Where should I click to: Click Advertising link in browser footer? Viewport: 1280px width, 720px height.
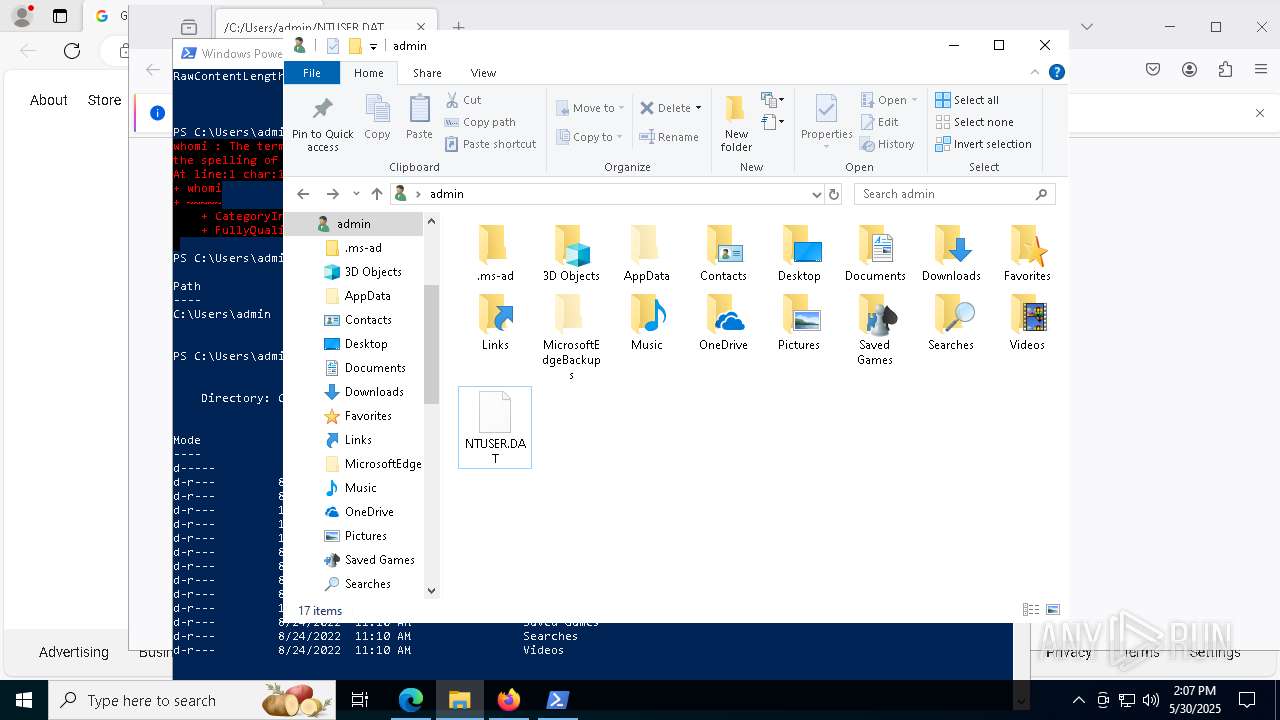74,652
